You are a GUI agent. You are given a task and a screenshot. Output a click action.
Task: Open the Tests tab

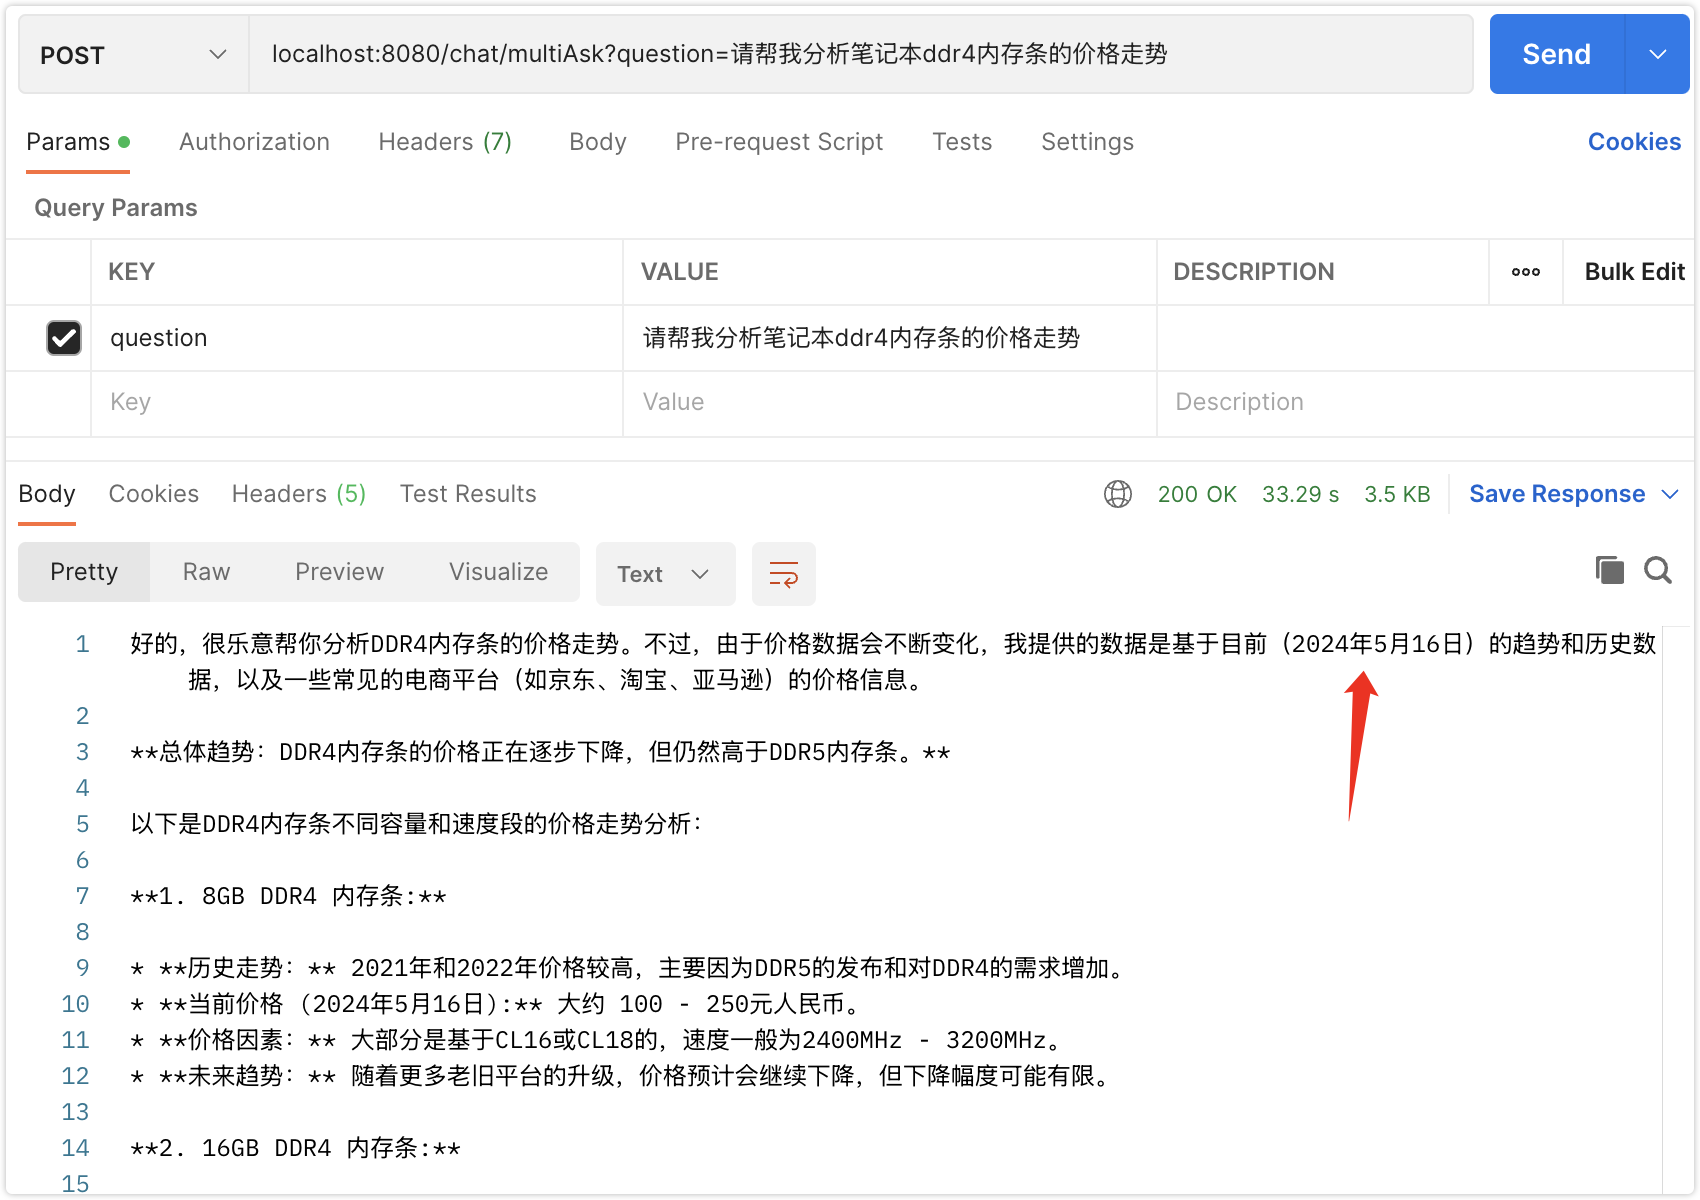tap(962, 142)
